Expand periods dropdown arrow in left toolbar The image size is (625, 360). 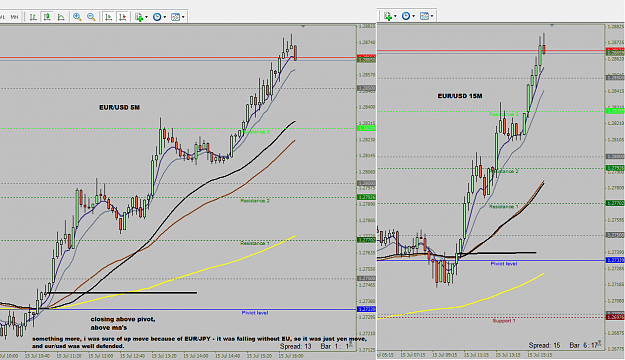click(x=165, y=17)
